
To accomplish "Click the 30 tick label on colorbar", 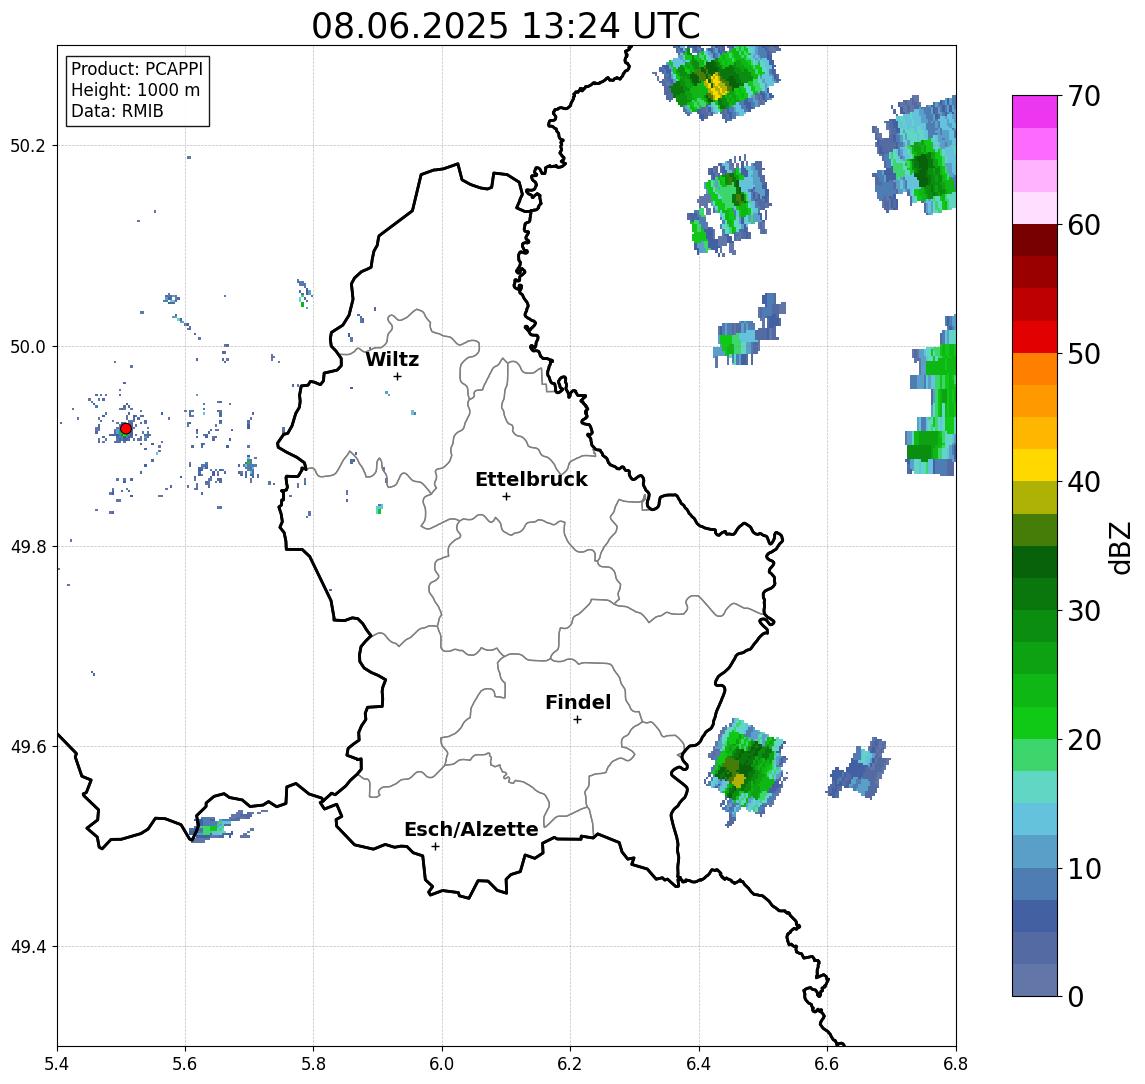I will click(x=1084, y=611).
